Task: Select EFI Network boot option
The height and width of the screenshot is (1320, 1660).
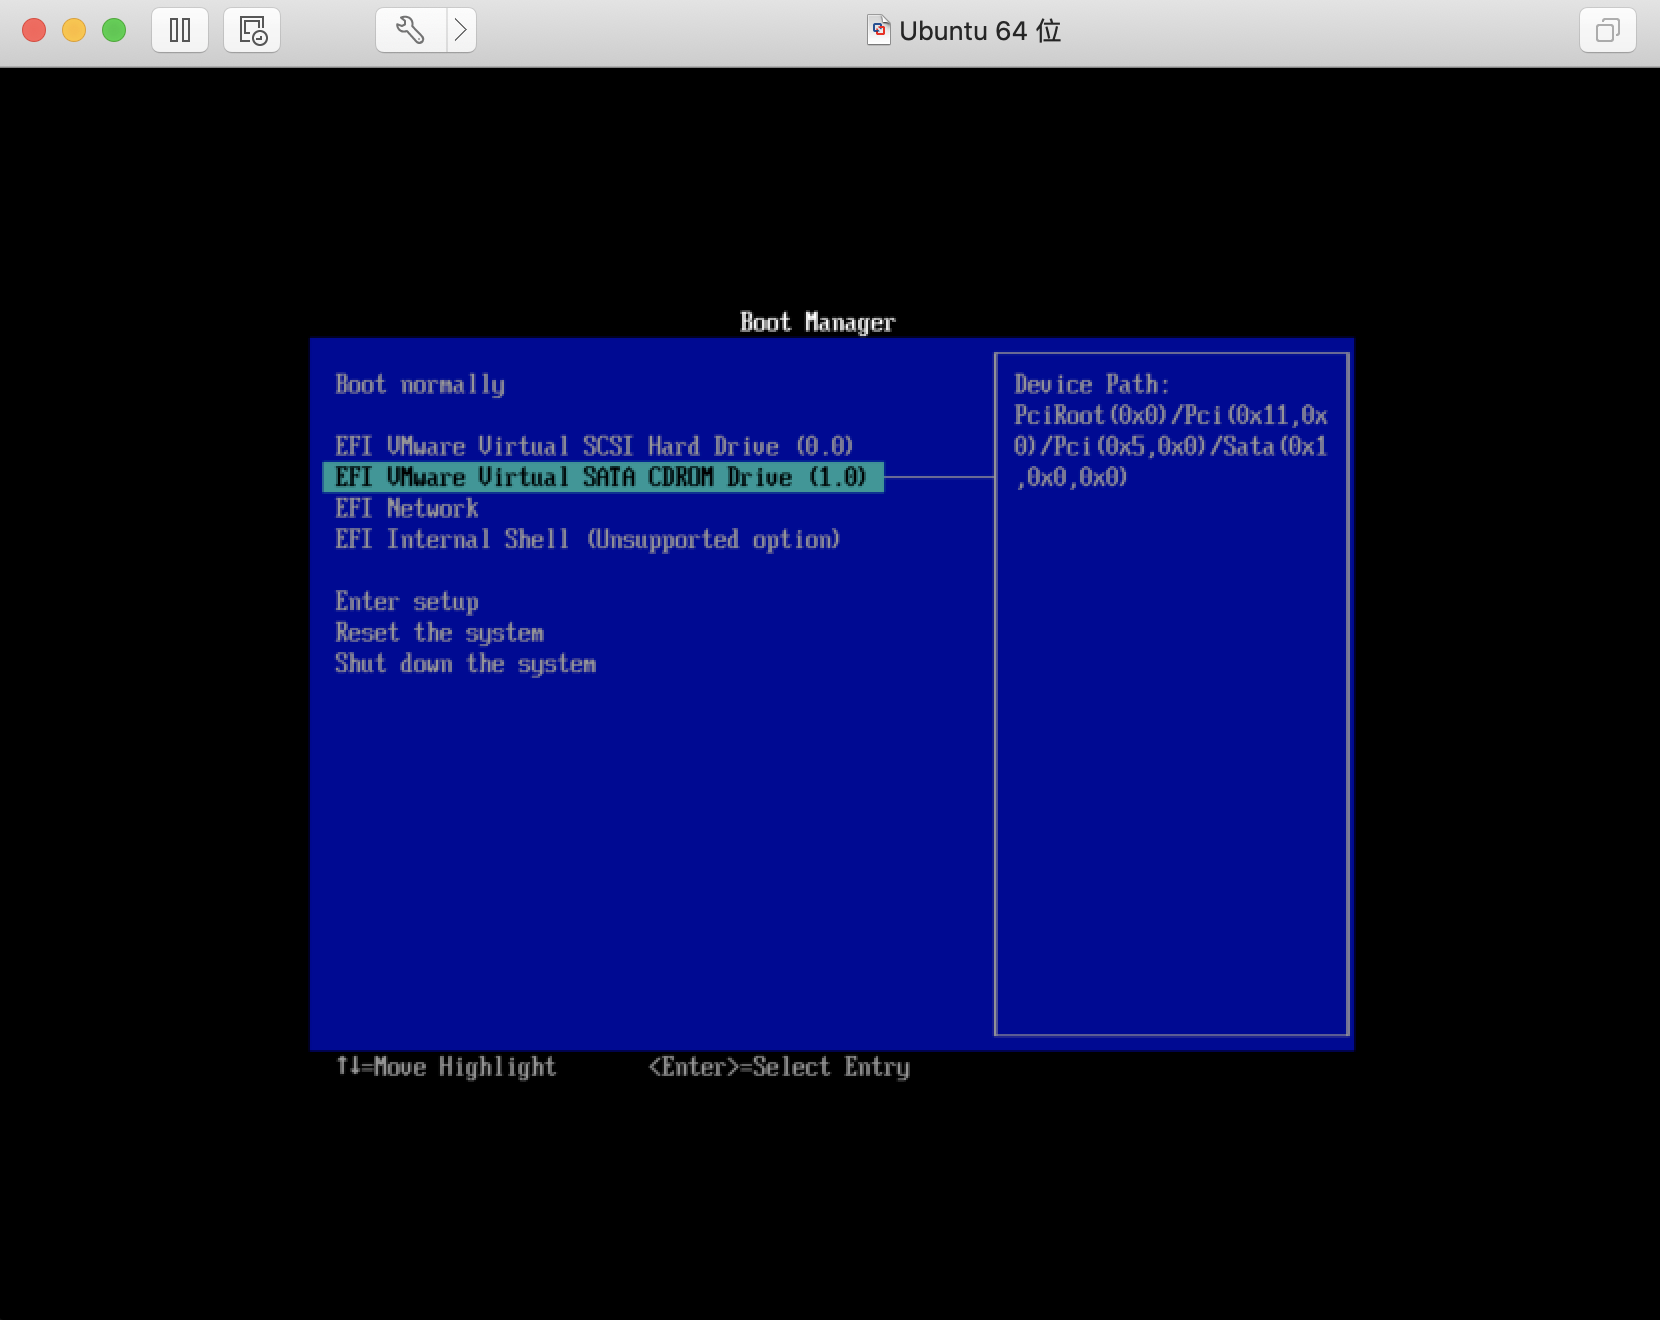Action: [x=407, y=508]
